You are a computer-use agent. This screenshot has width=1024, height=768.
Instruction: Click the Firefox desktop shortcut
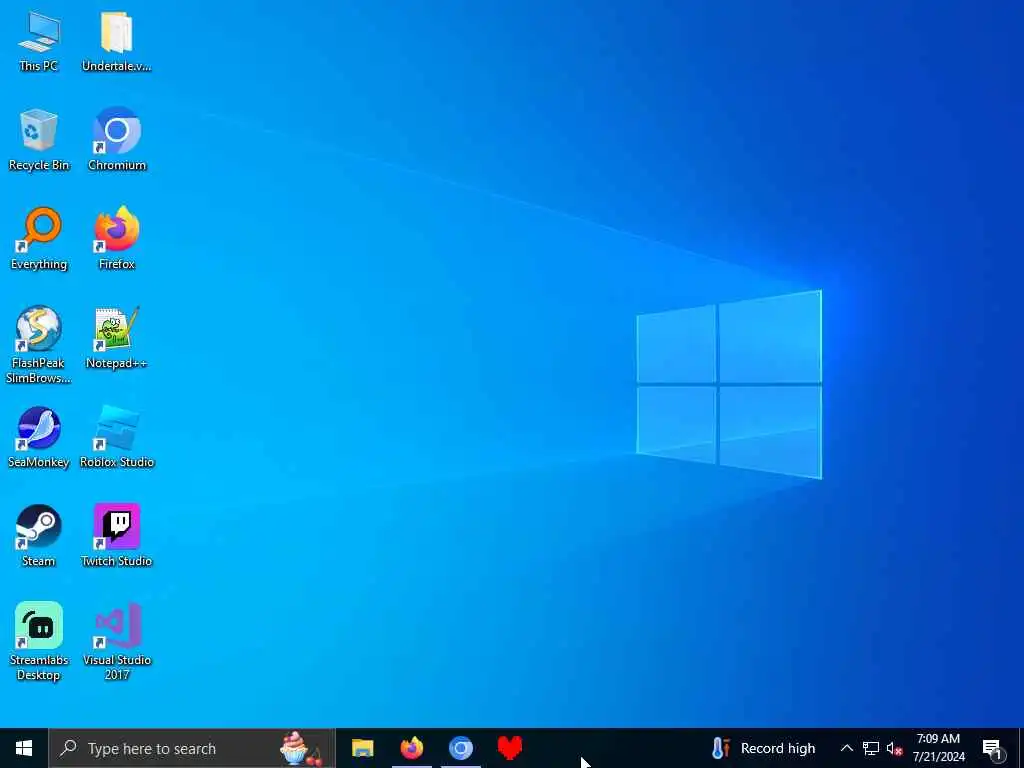117,239
